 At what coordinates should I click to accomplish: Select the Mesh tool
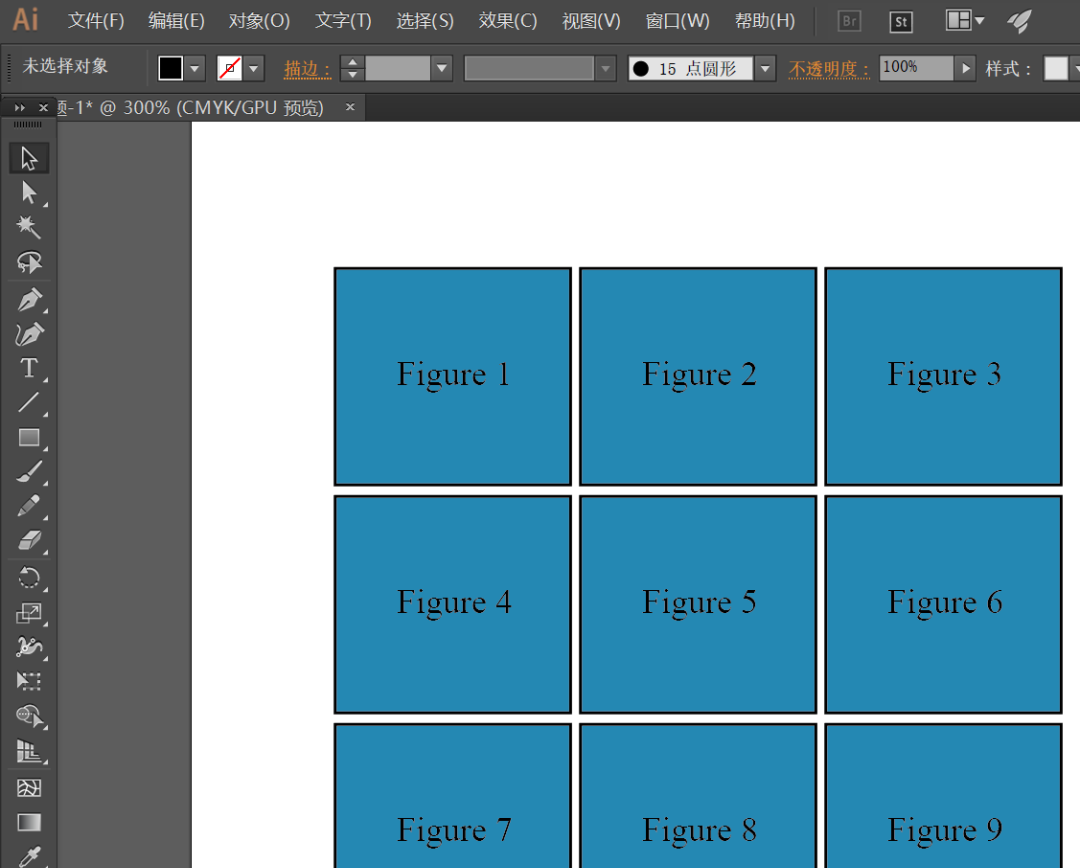tap(29, 787)
